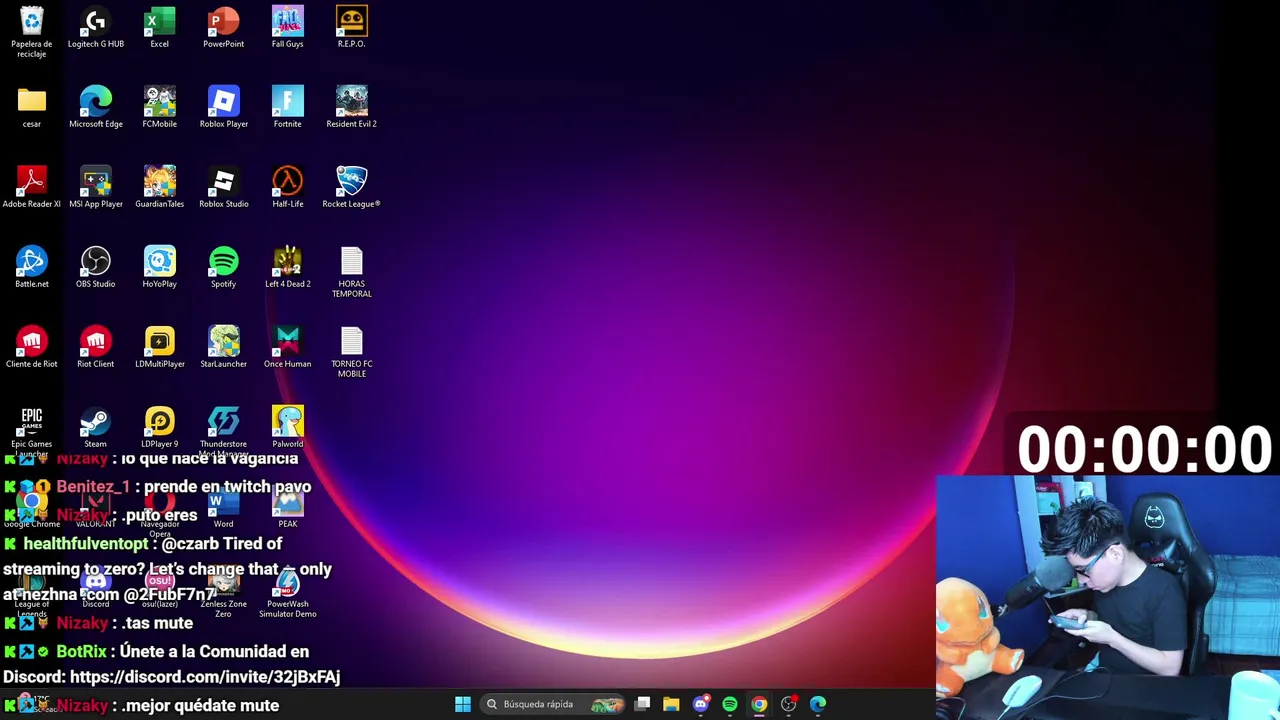Open the Papelera de reciclaje desktop icon
The width and height of the screenshot is (1280, 720).
tap(32, 32)
